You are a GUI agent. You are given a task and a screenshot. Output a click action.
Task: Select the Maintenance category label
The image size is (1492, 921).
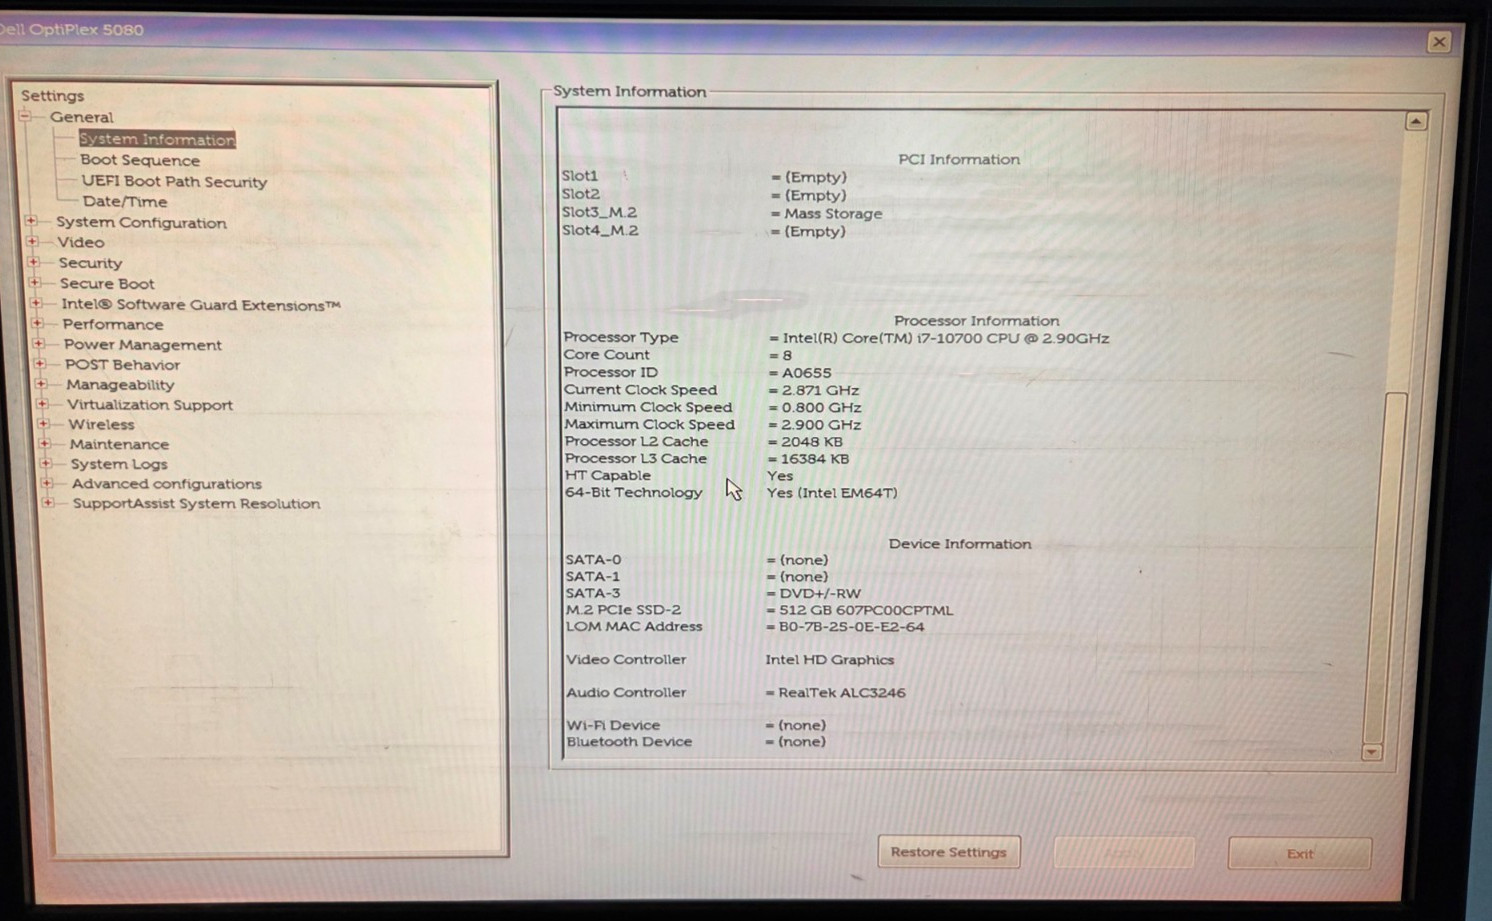119,444
